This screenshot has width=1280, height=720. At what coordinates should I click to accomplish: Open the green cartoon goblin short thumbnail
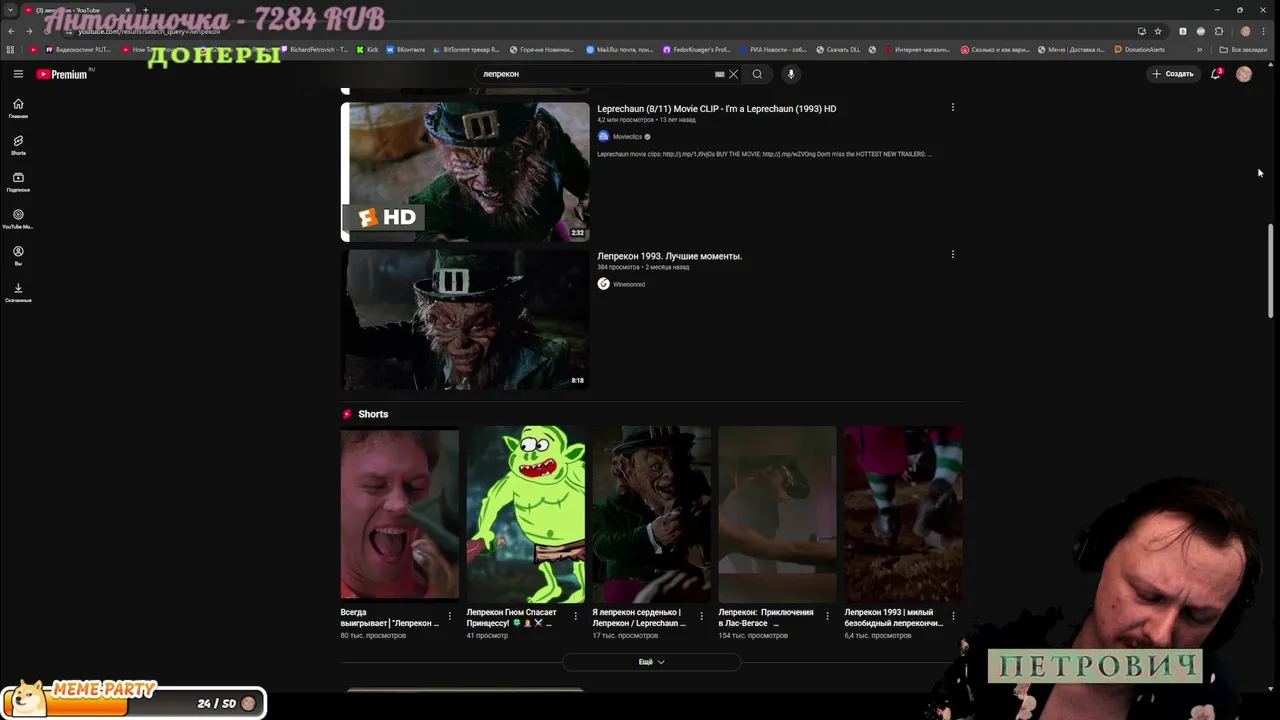(525, 514)
